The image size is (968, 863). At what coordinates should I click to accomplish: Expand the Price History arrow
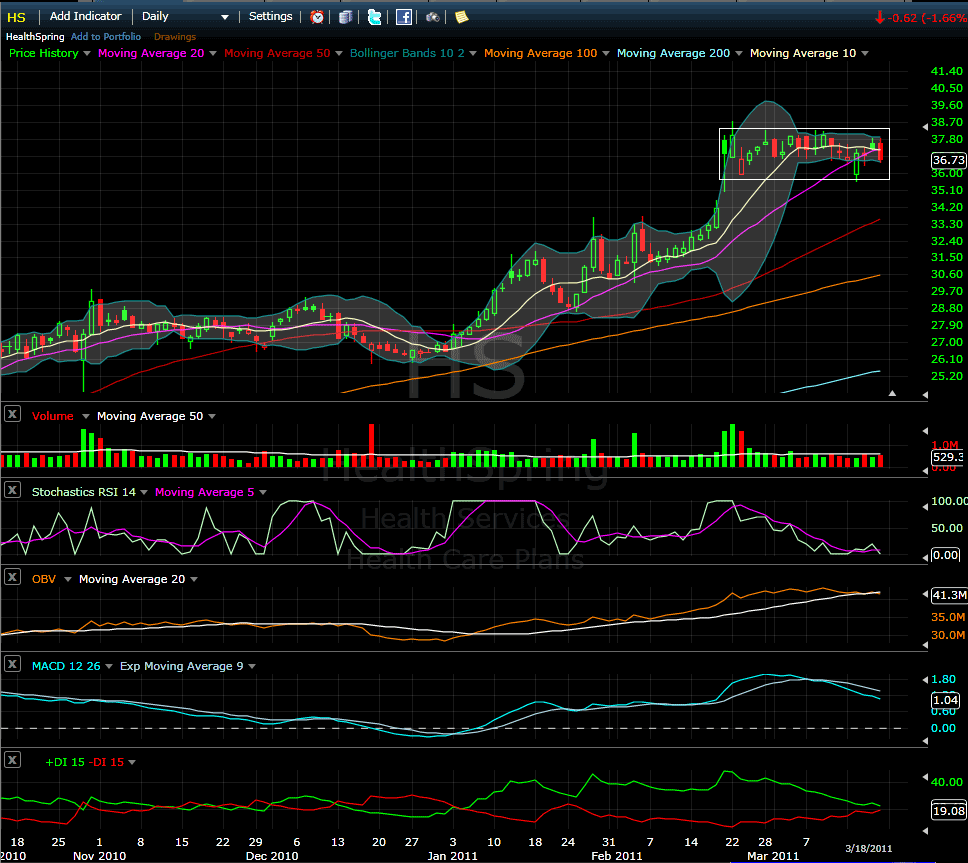tap(87, 54)
